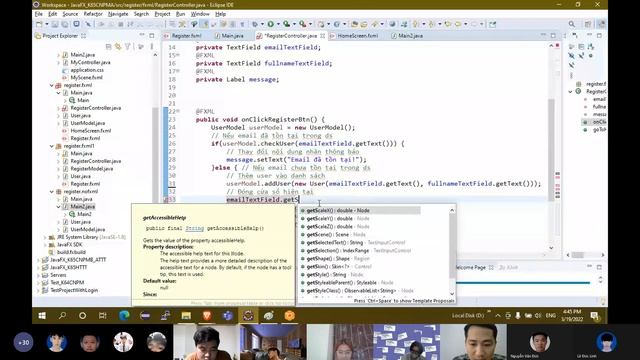
Task: Open the Navigate menu
Action: [118, 14]
